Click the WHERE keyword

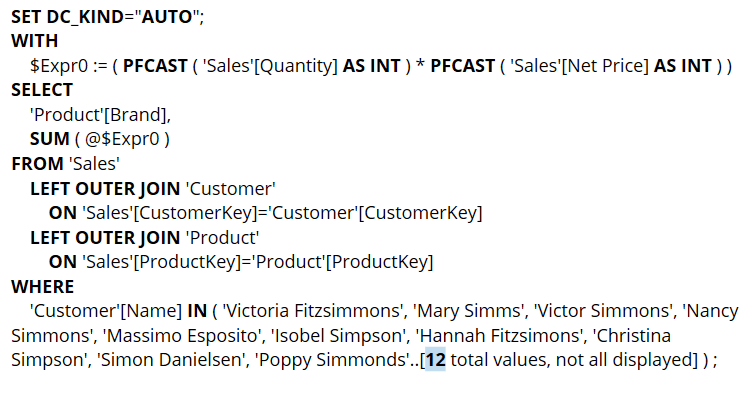coord(43,287)
